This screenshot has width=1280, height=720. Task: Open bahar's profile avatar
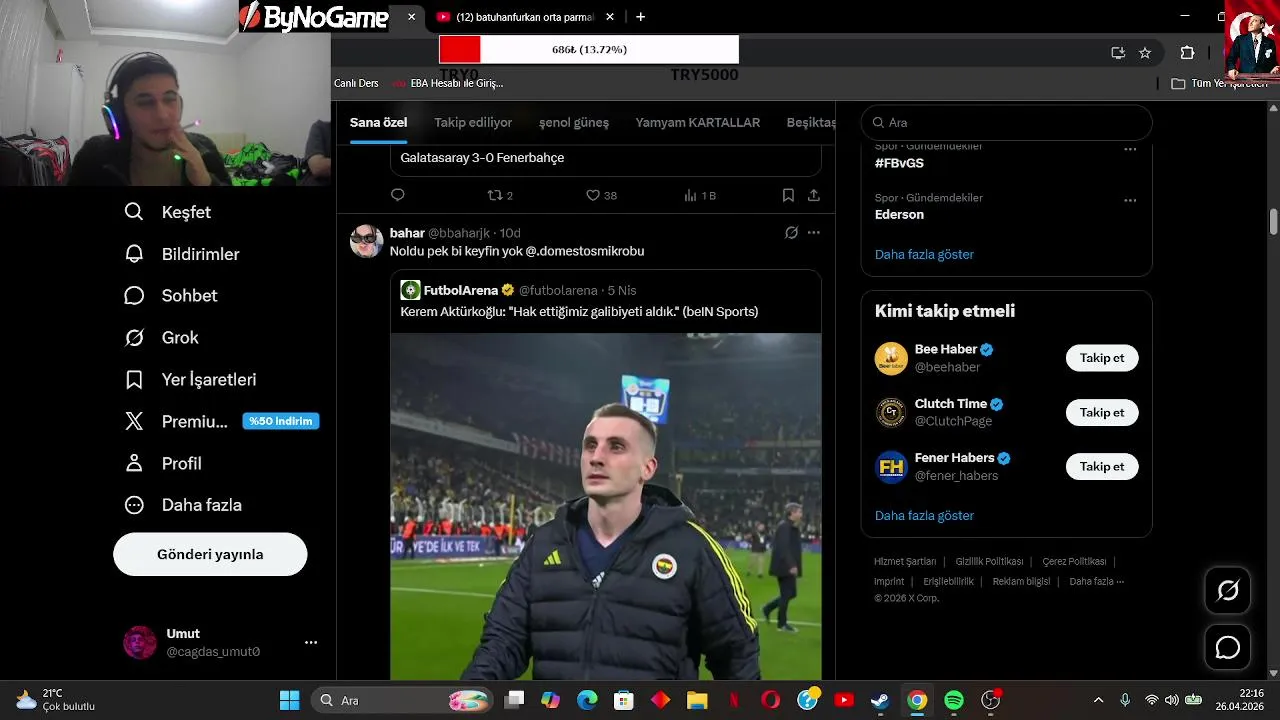367,241
